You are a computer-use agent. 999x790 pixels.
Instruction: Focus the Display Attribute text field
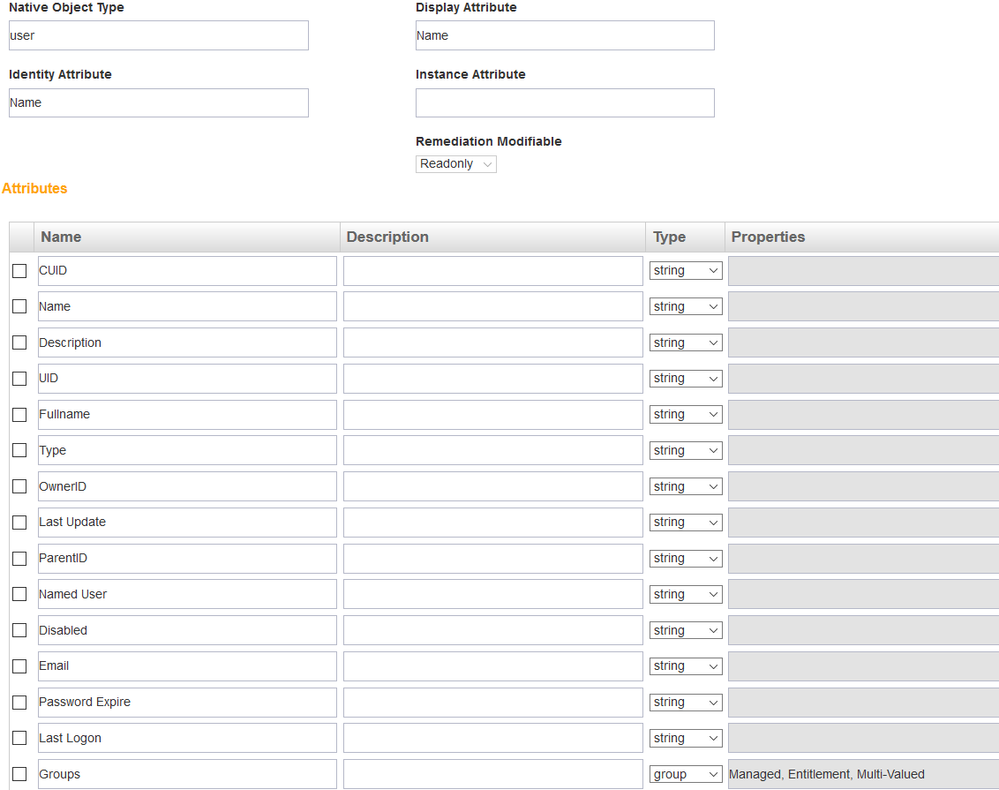[564, 36]
